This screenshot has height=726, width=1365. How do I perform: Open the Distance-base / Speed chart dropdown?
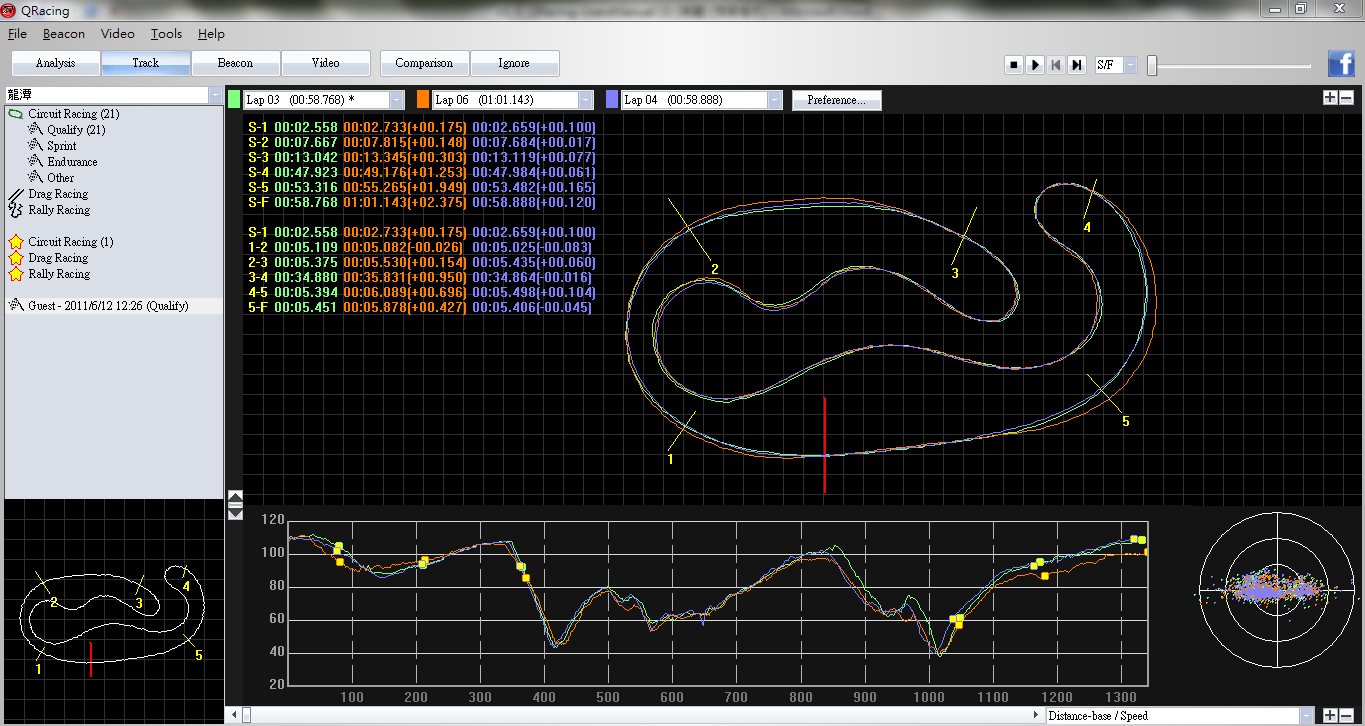[1305, 716]
